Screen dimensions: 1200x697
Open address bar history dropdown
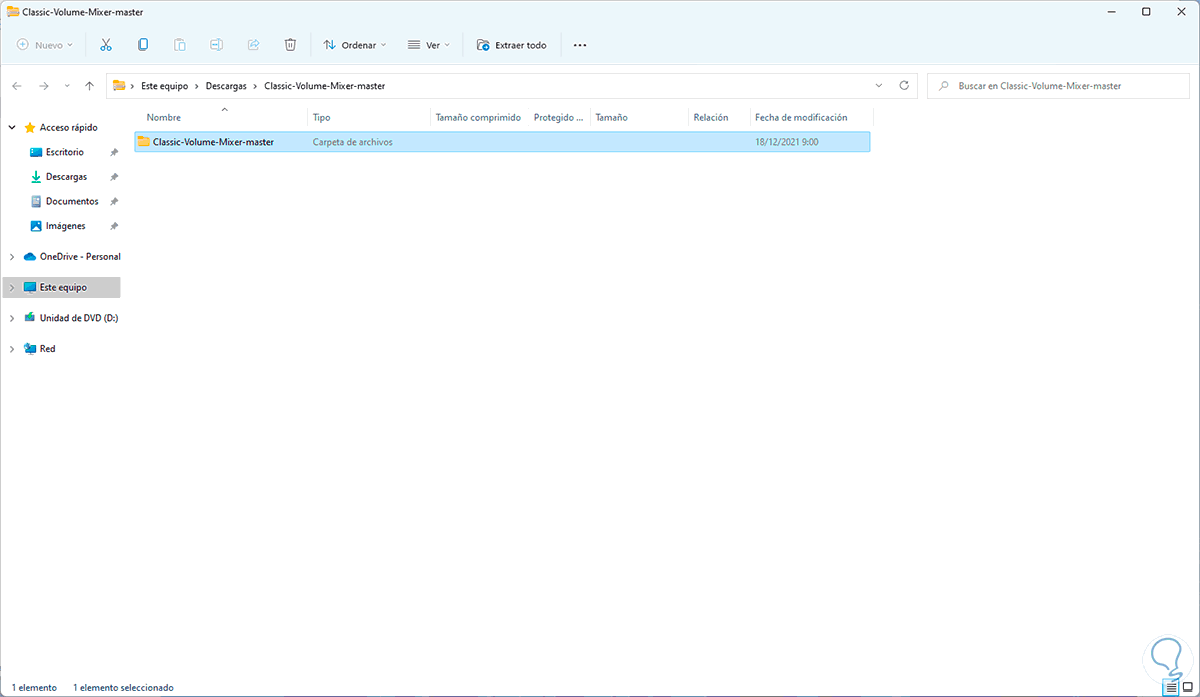tap(878, 86)
